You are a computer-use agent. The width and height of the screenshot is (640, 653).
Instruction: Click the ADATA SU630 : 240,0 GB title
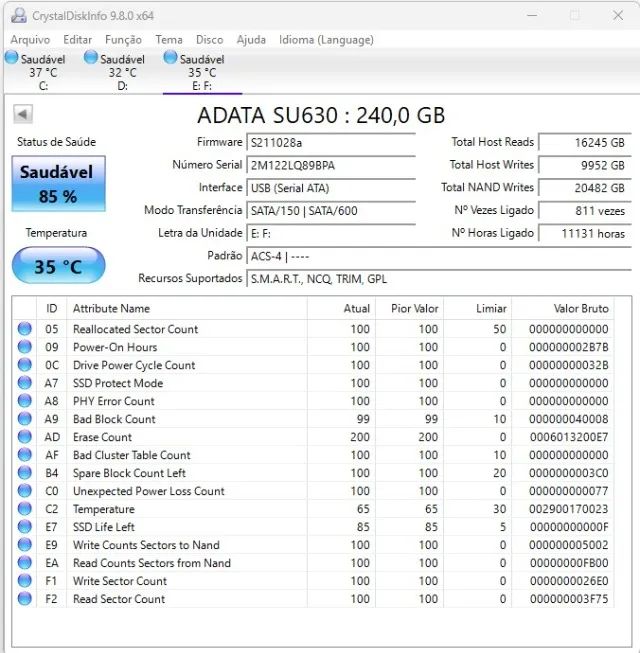pyautogui.click(x=321, y=115)
